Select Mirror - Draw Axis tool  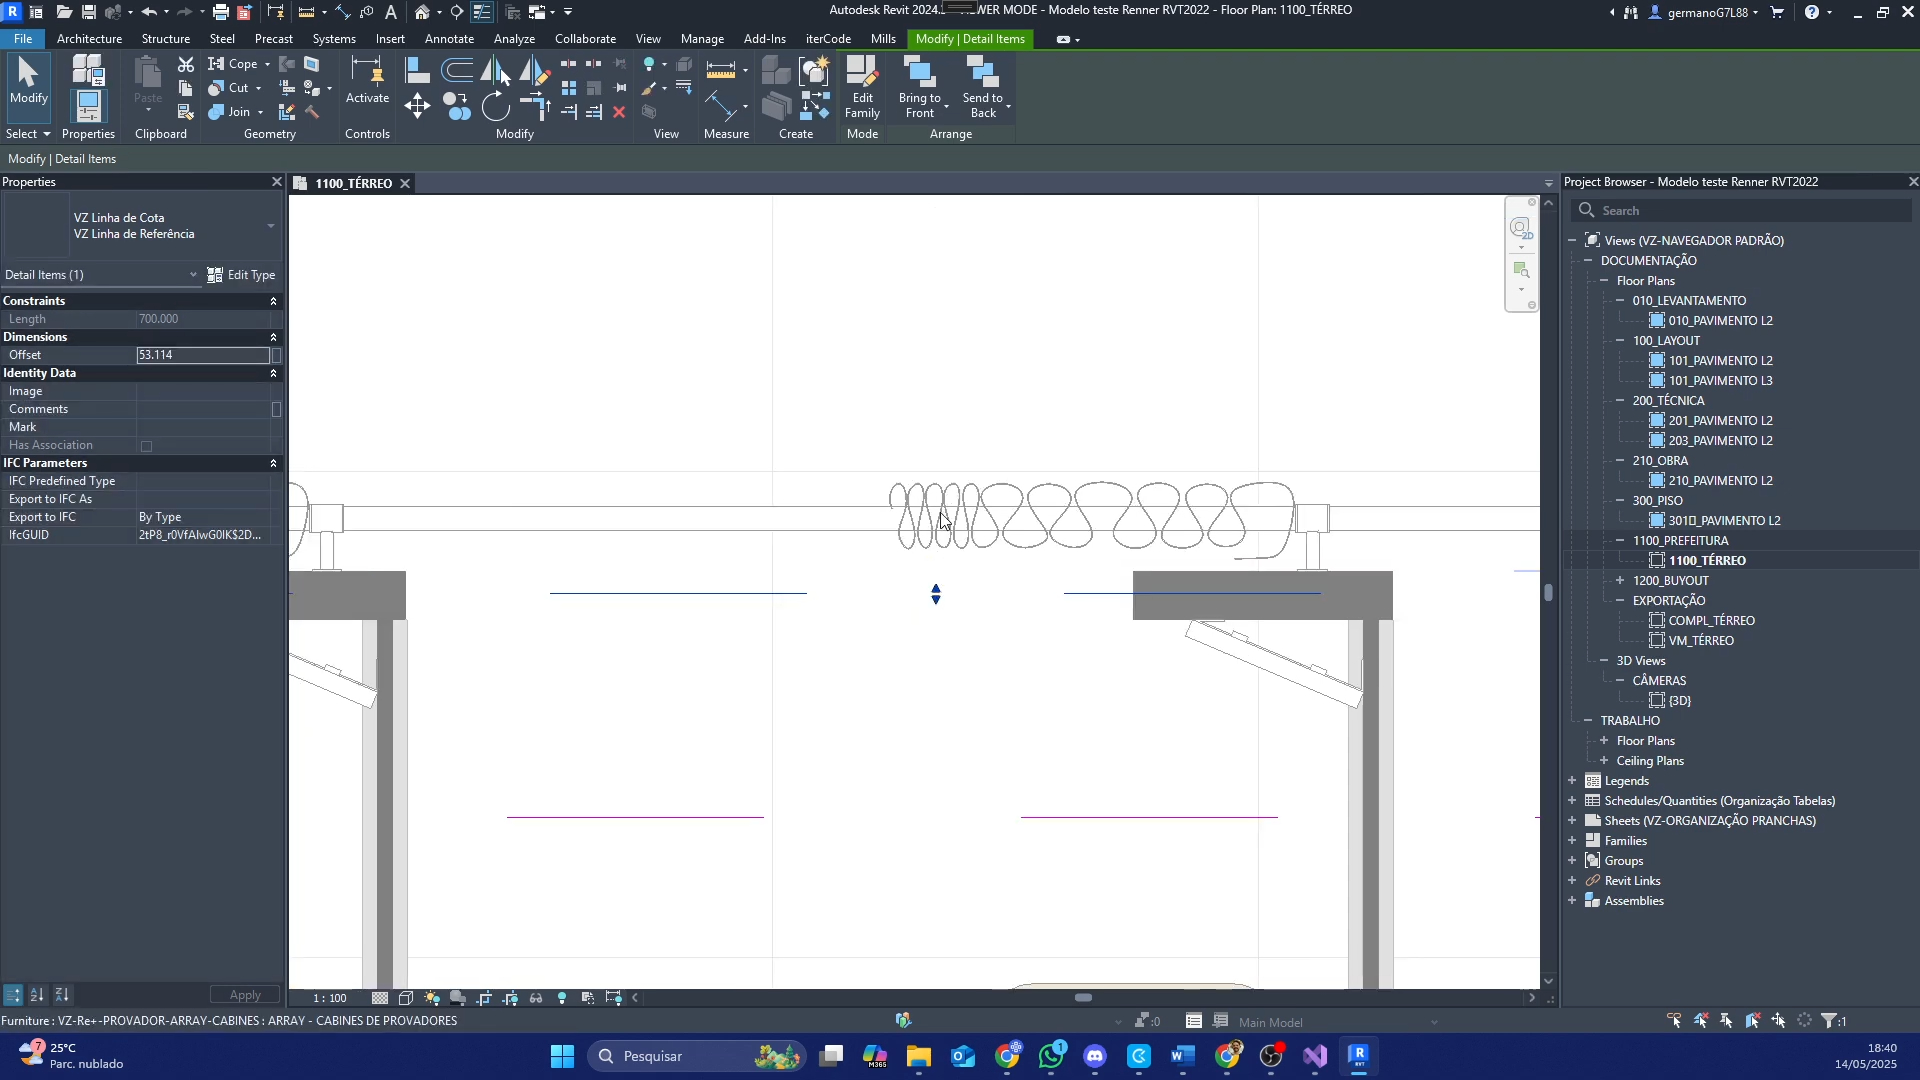click(535, 69)
